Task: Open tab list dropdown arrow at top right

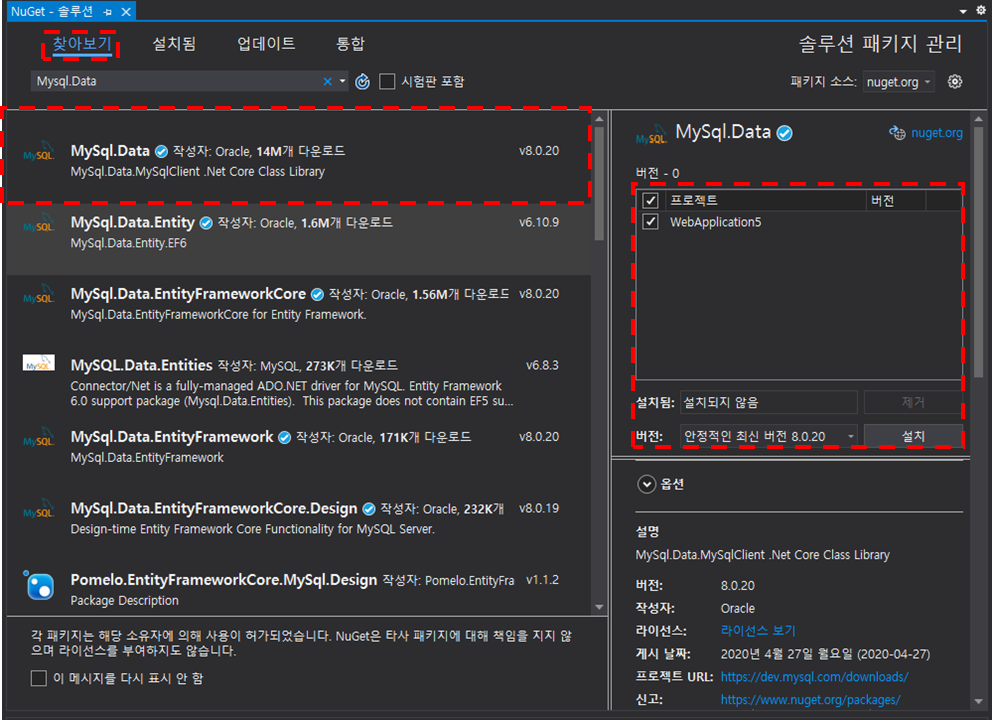Action: 963,11
